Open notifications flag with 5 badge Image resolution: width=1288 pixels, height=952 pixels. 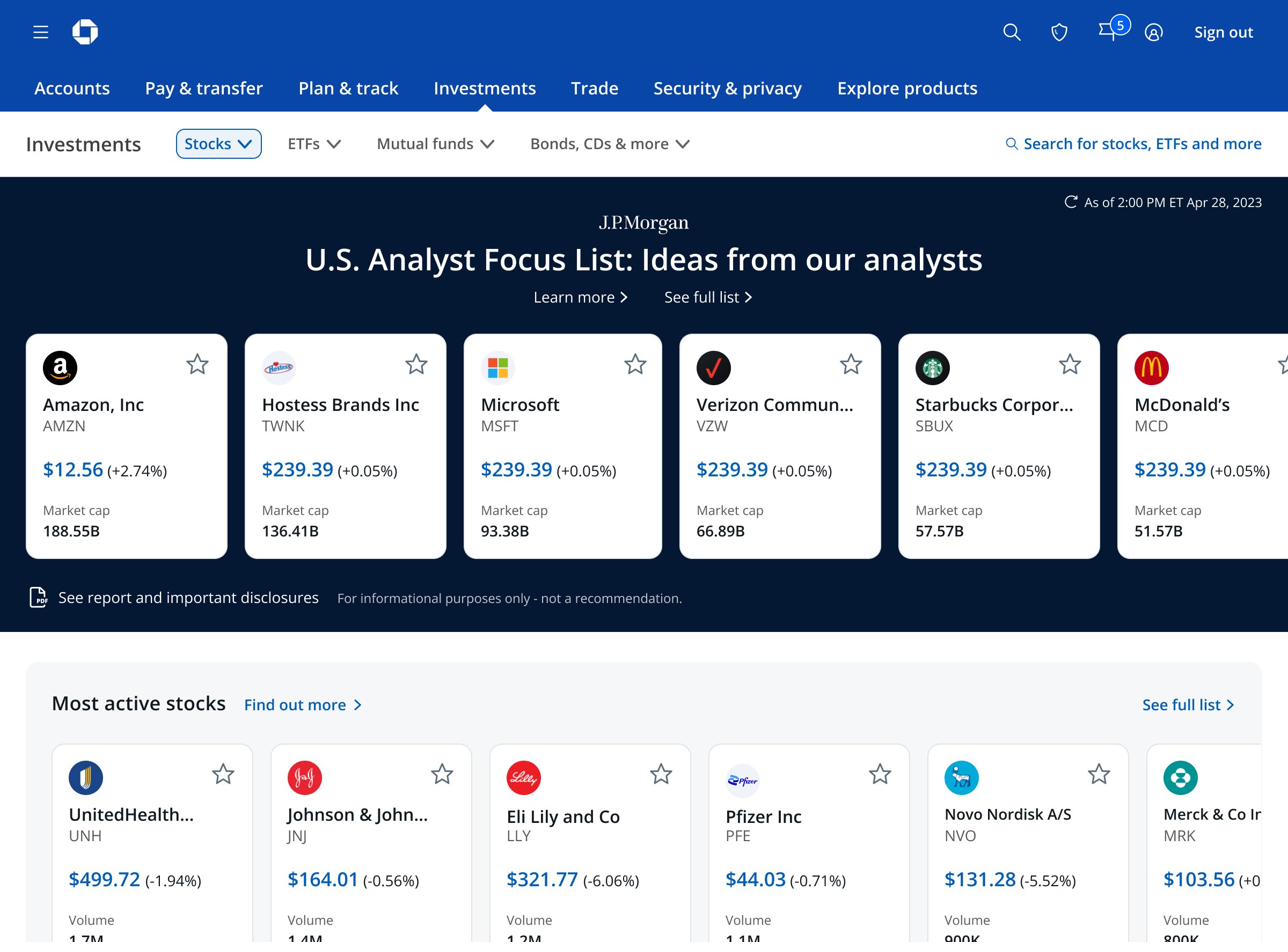pos(1112,30)
